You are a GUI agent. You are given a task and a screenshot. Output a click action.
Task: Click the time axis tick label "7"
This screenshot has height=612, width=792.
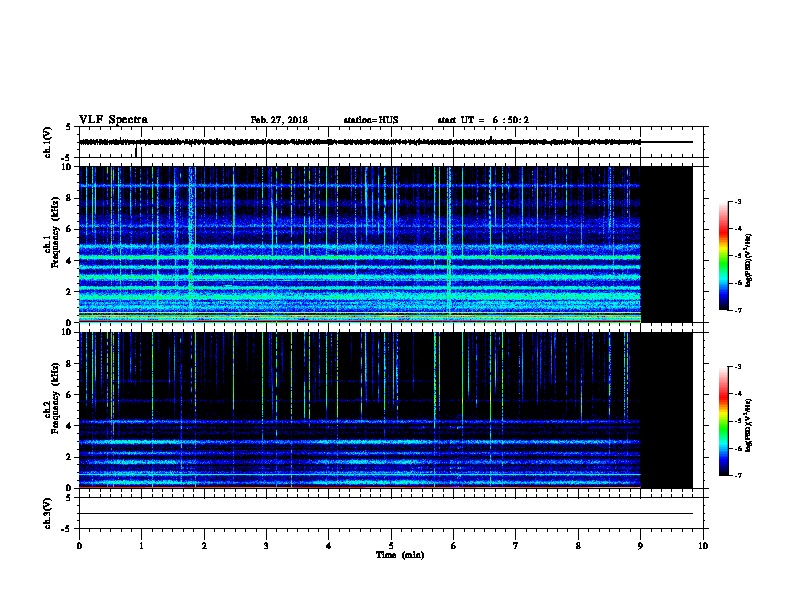pyautogui.click(x=516, y=546)
